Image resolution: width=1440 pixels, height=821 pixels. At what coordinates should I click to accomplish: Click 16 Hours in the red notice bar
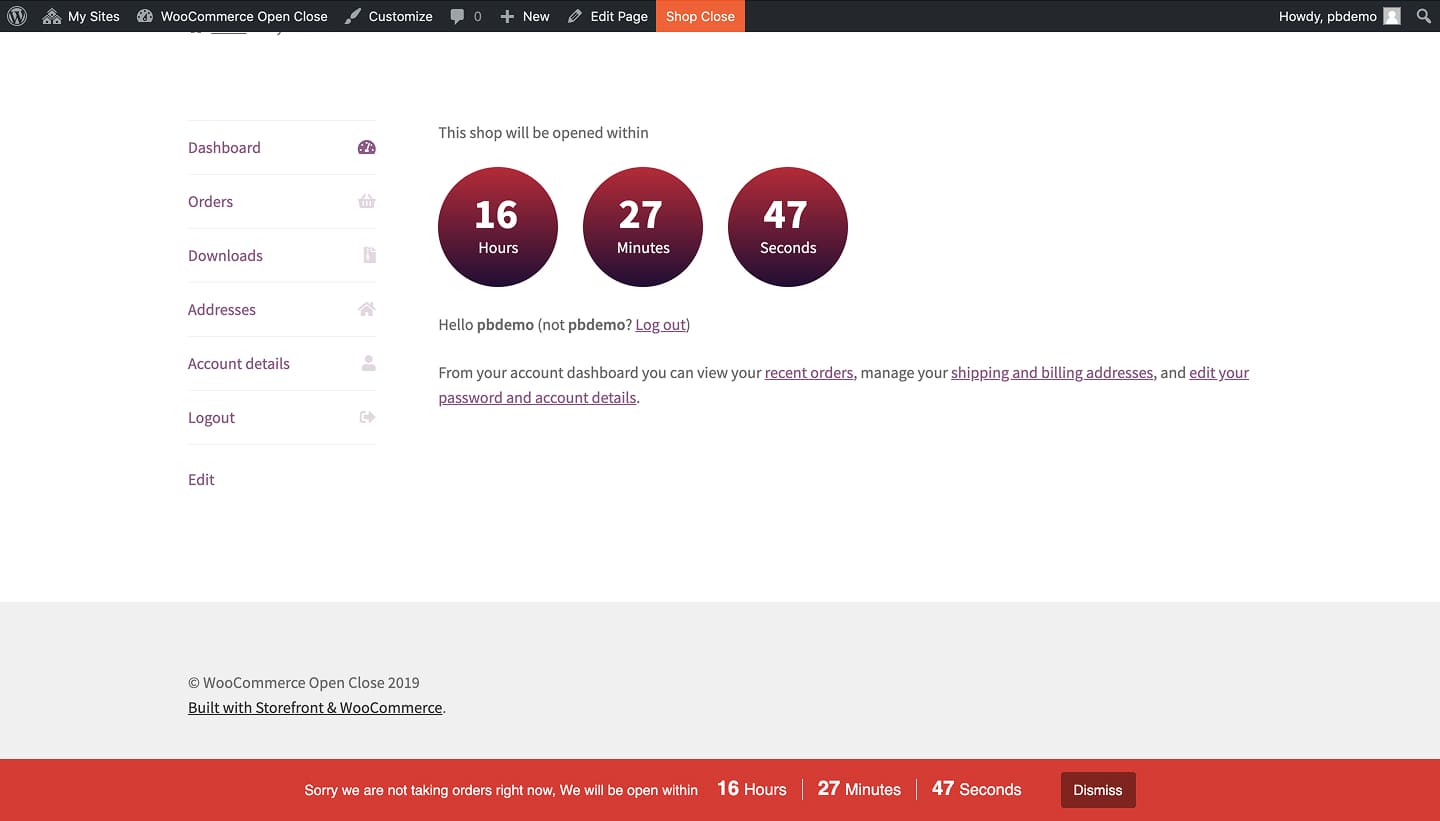[751, 789]
